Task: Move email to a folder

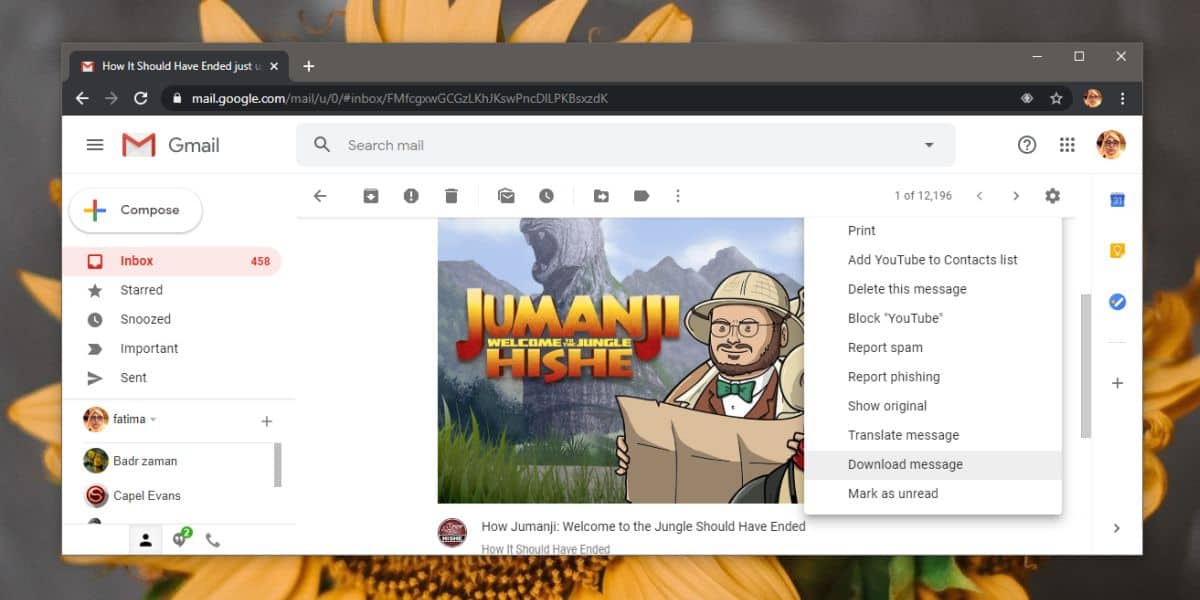Action: click(x=601, y=196)
